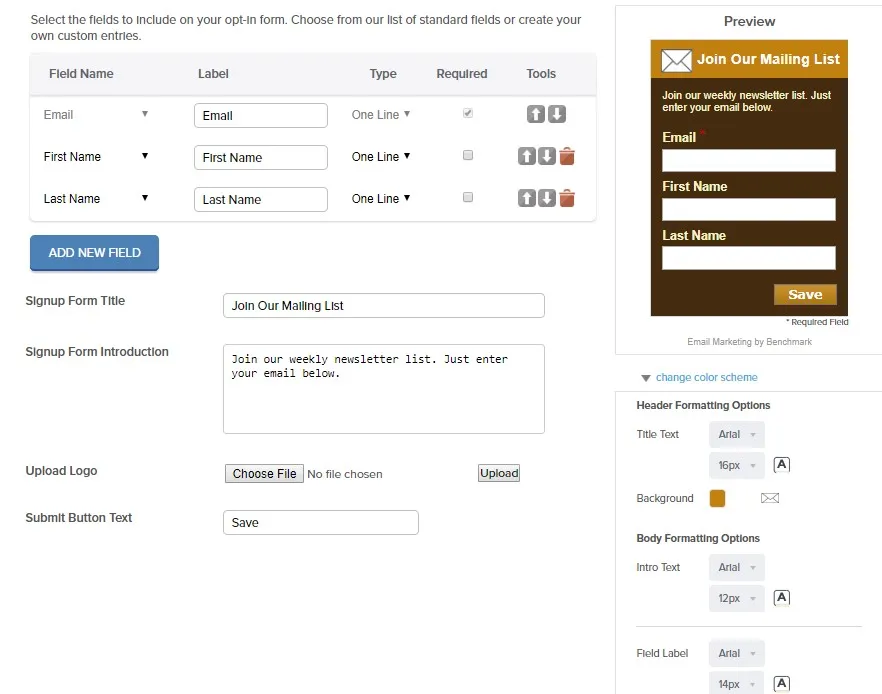This screenshot has width=882, height=694.
Task: Click the '* Required Field' note
Action: pos(817,322)
